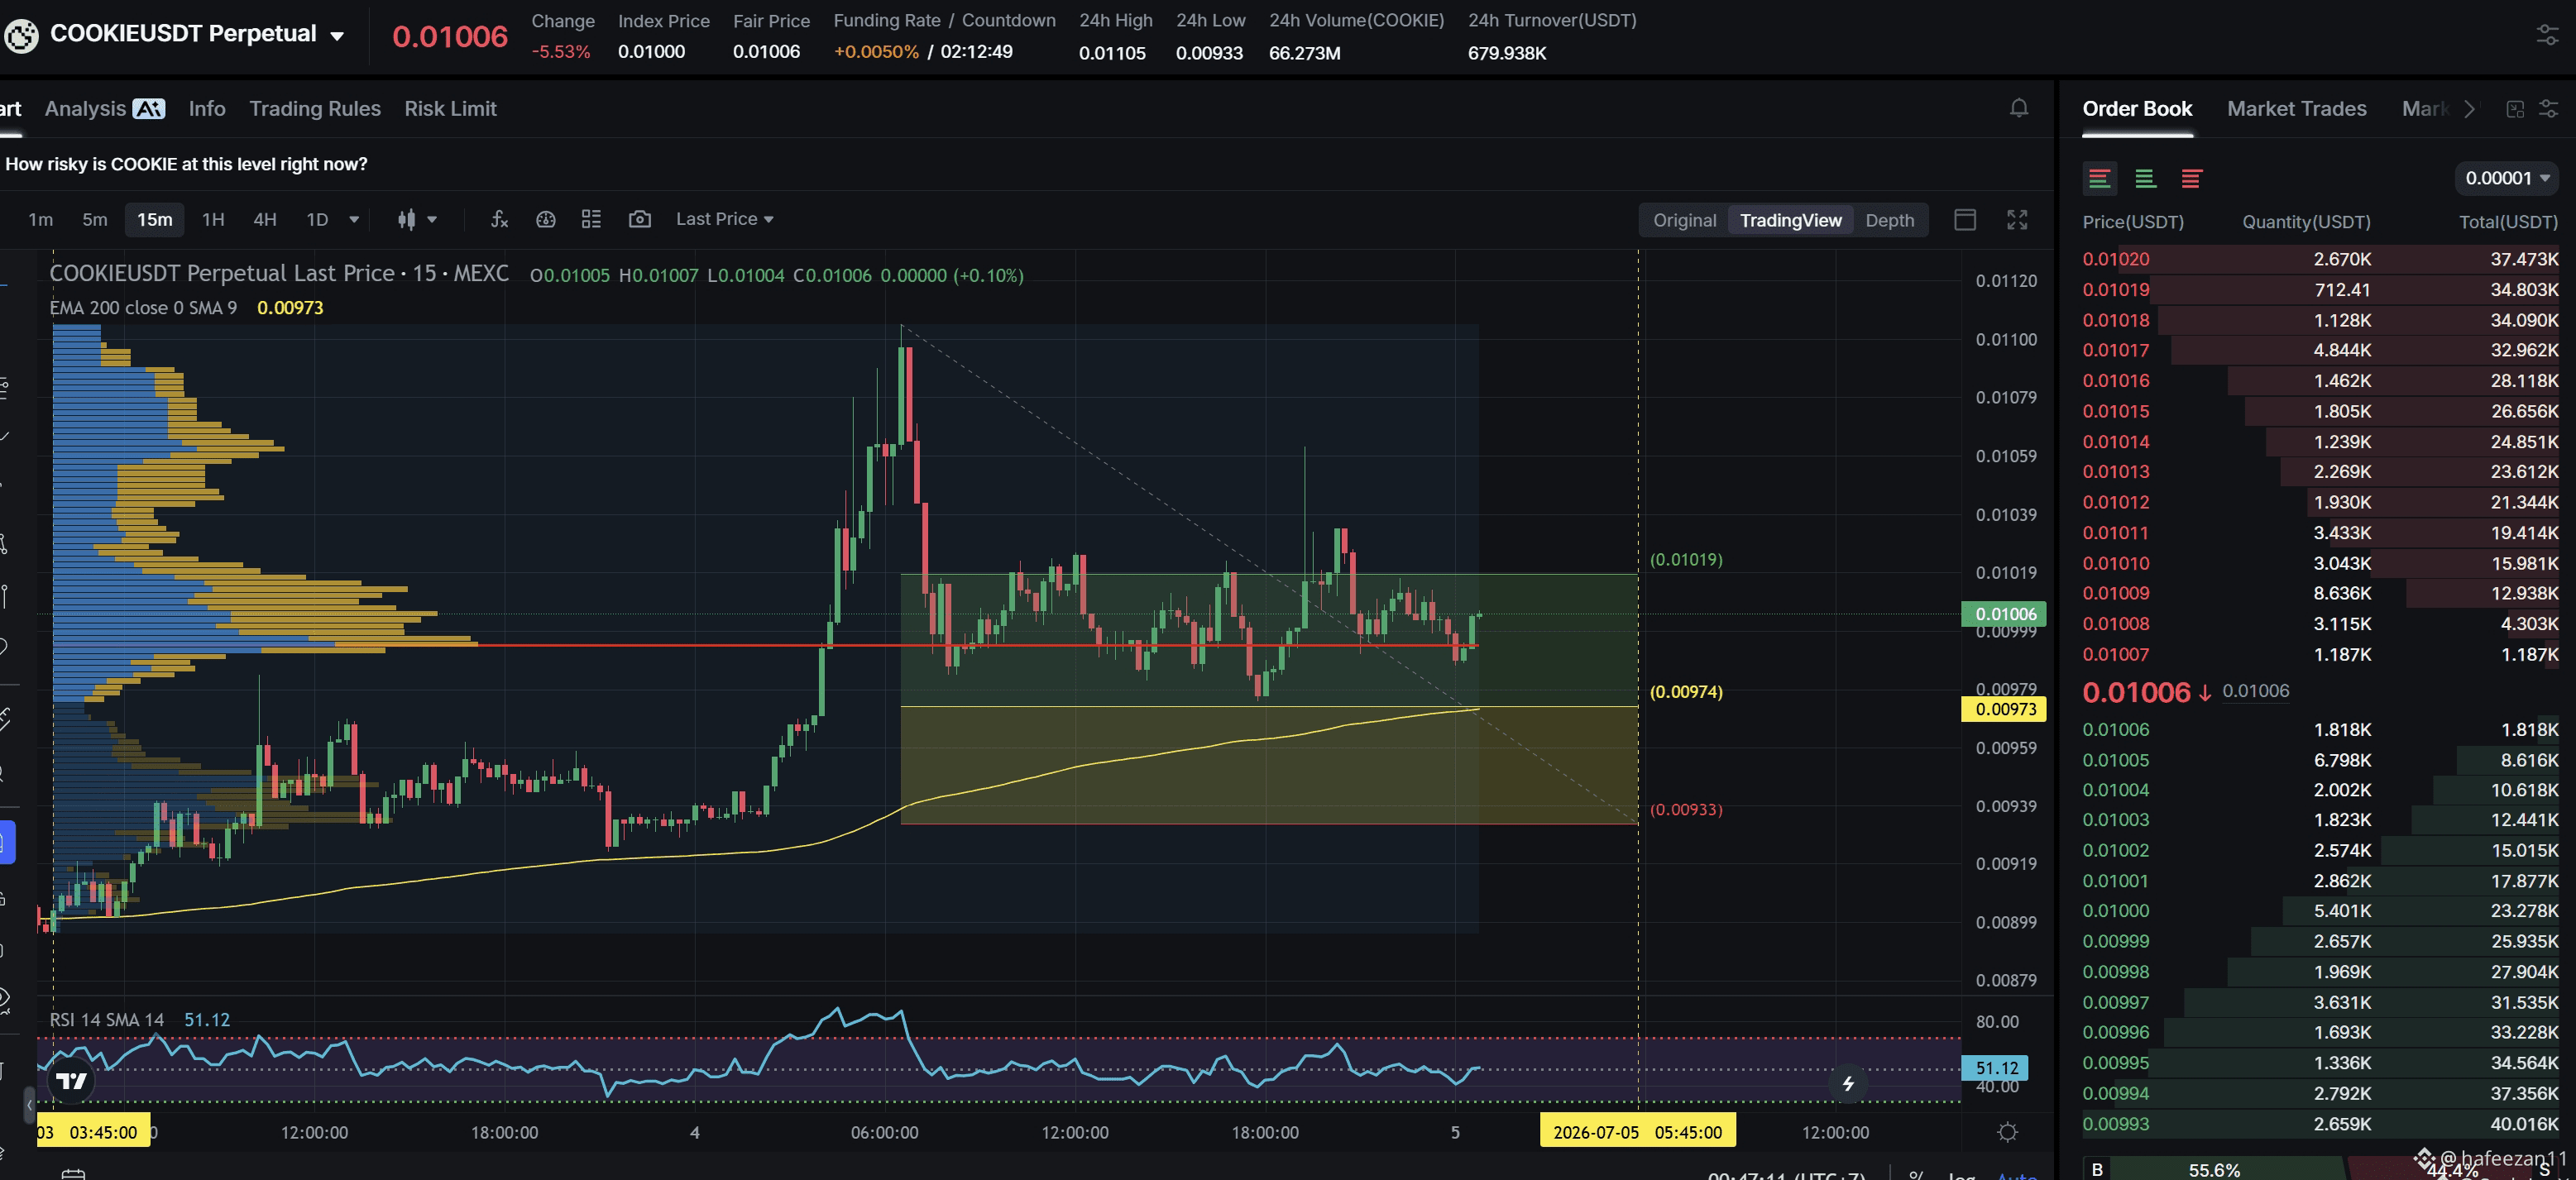Show bids-only green order book view
This screenshot has height=1180, width=2576.
pos(2145,179)
